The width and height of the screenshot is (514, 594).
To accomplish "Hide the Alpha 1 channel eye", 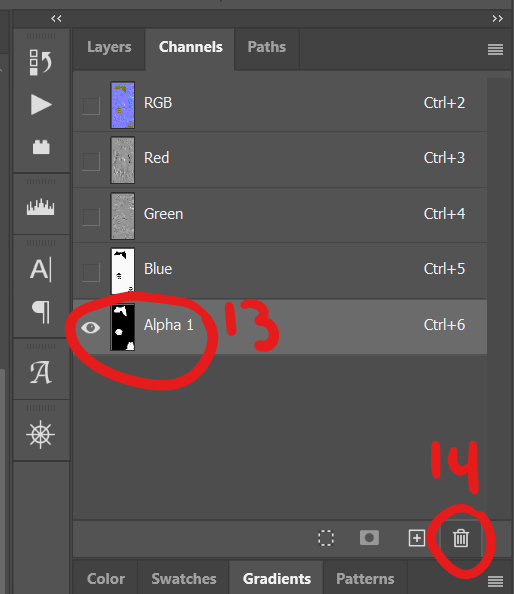I will 91,327.
